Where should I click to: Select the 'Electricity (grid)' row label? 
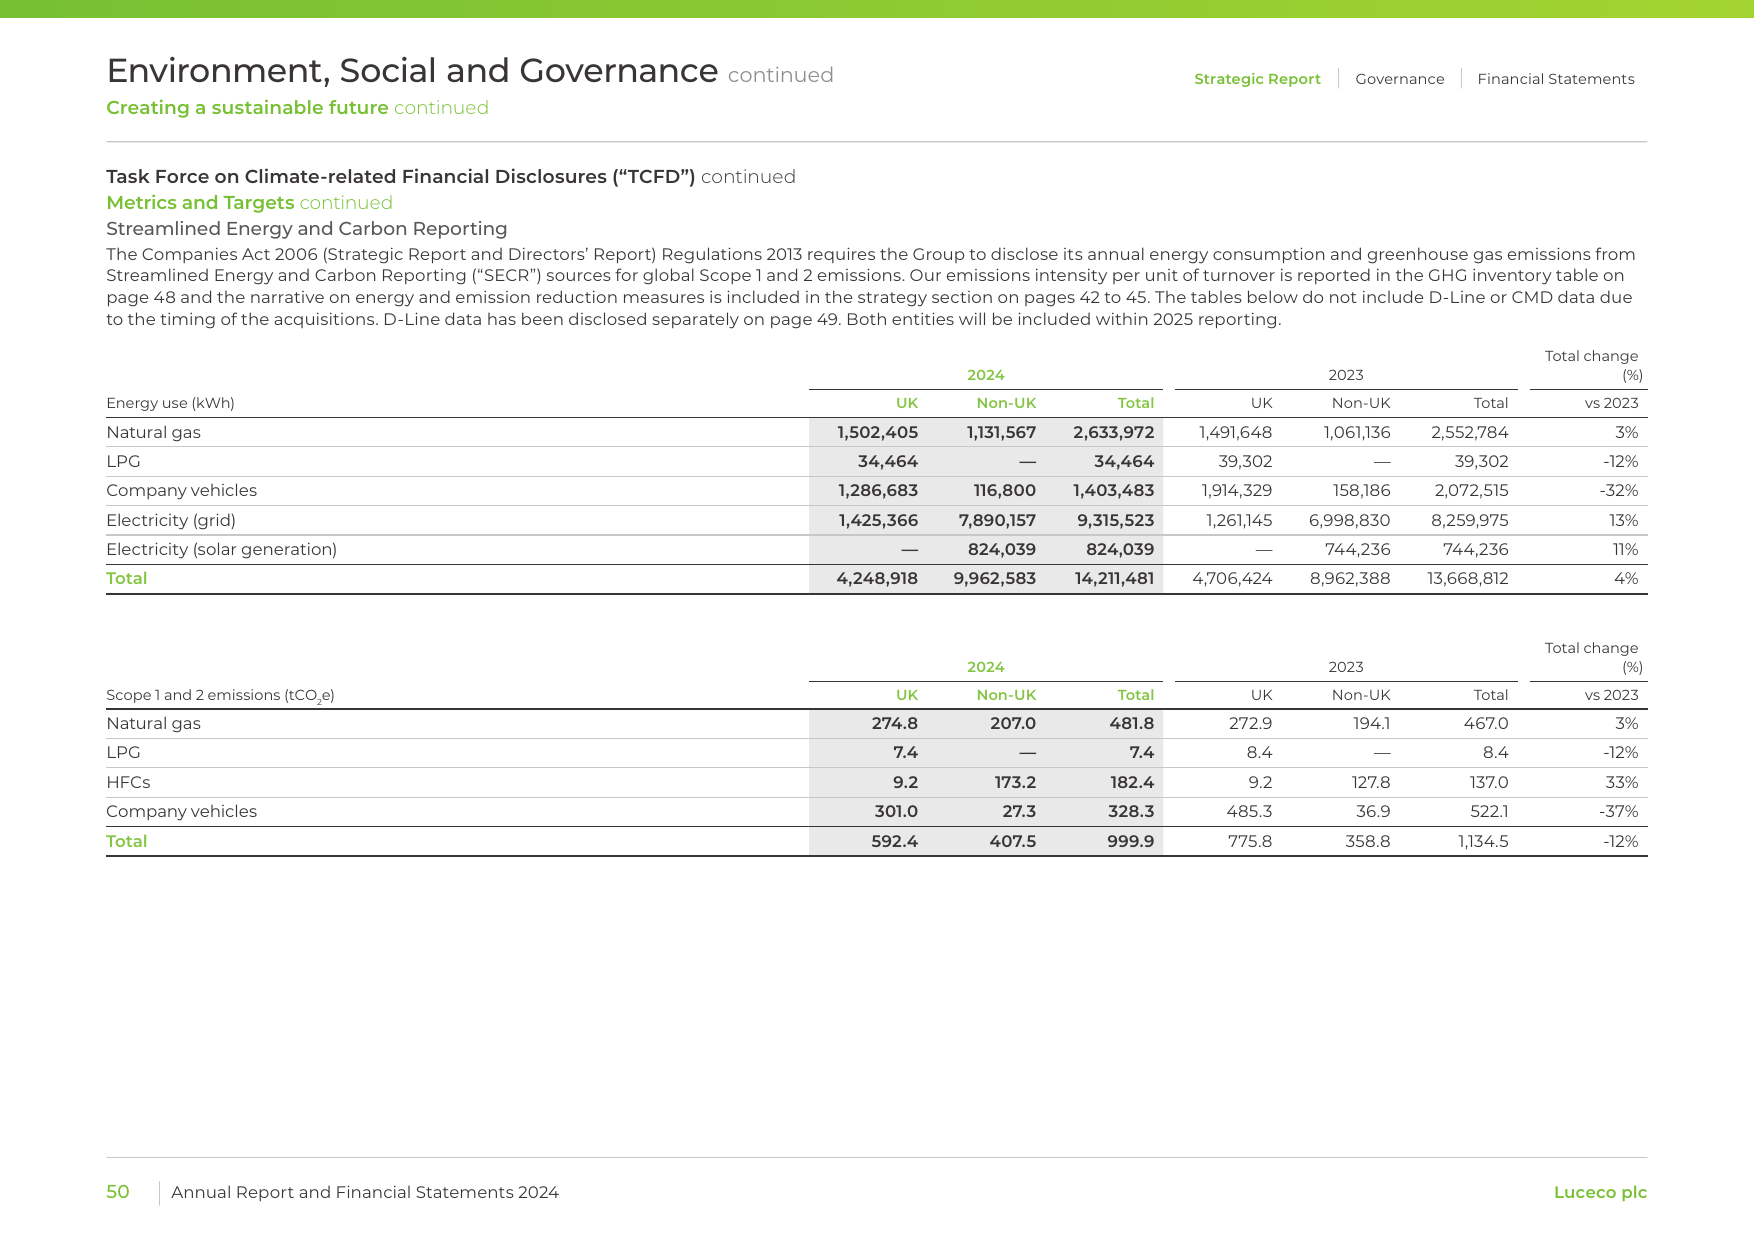171,520
